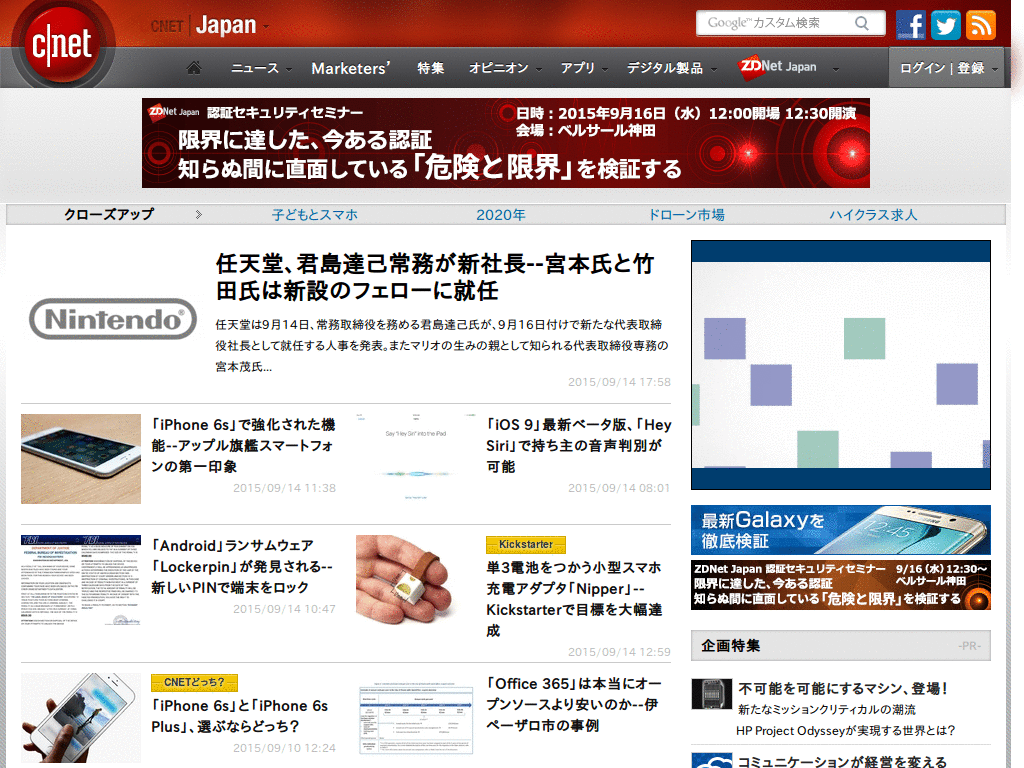
Task: Click the FBI document thumbnail
Action: [x=81, y=580]
